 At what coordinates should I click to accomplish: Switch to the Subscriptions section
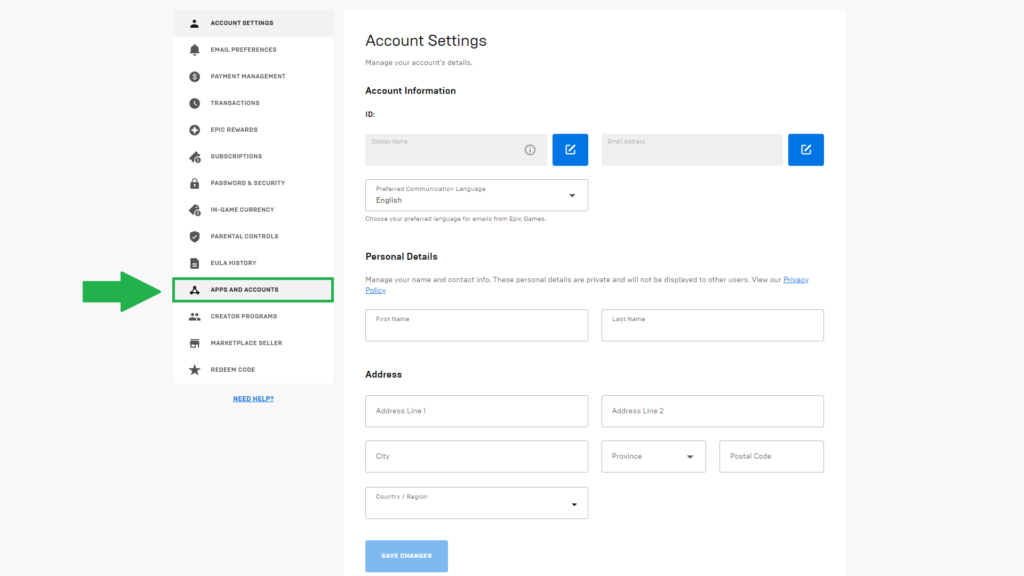194,156
